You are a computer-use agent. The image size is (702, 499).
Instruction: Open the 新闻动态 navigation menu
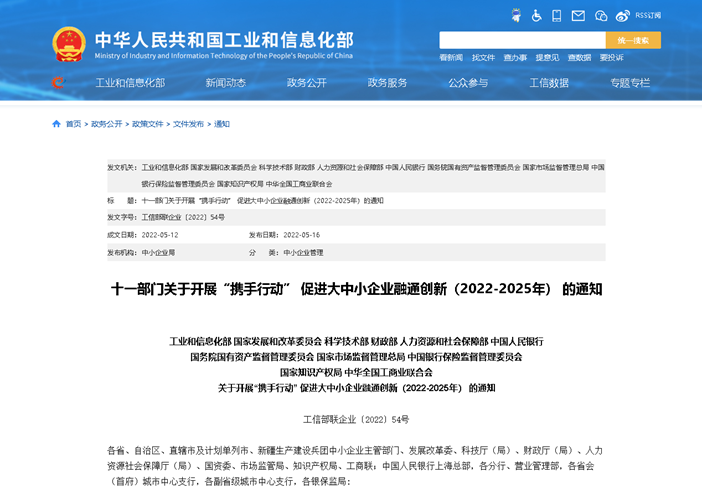coord(226,83)
